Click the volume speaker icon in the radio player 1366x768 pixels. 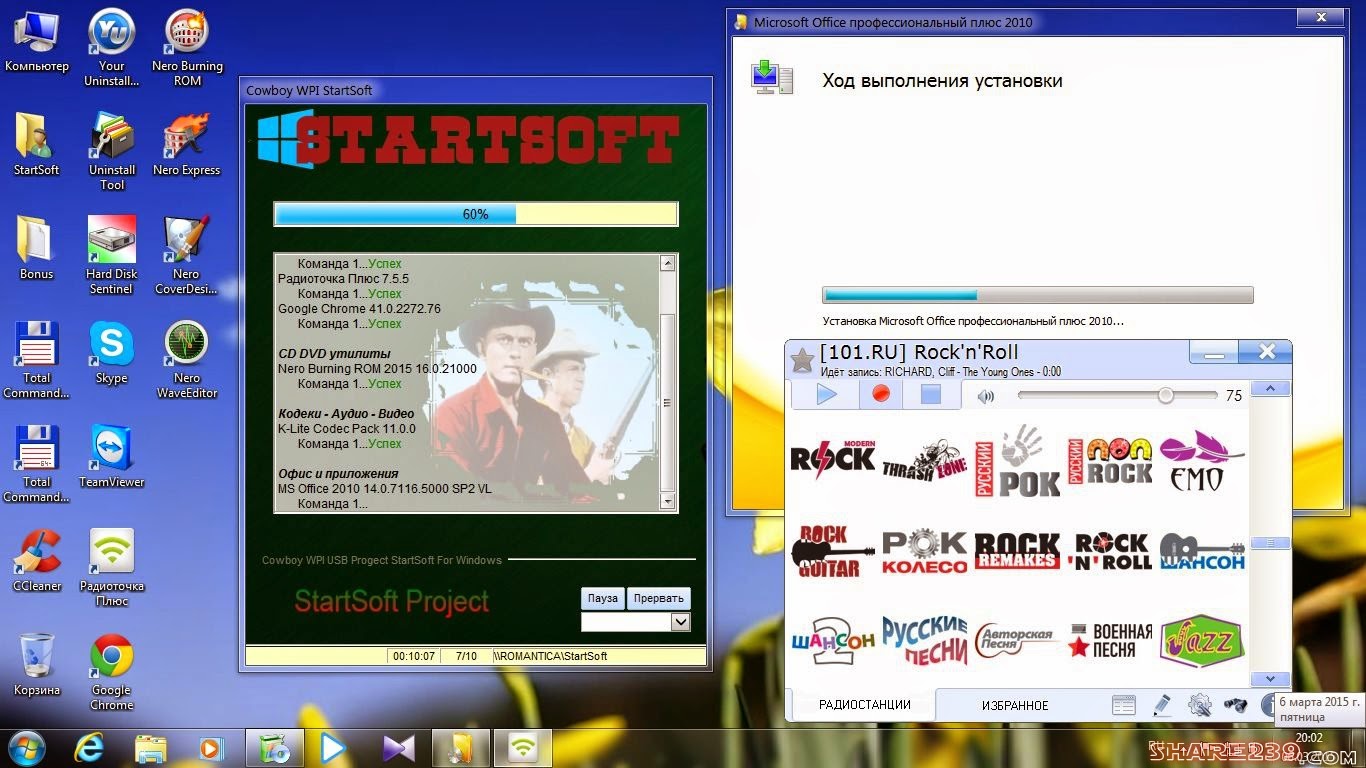[986, 396]
